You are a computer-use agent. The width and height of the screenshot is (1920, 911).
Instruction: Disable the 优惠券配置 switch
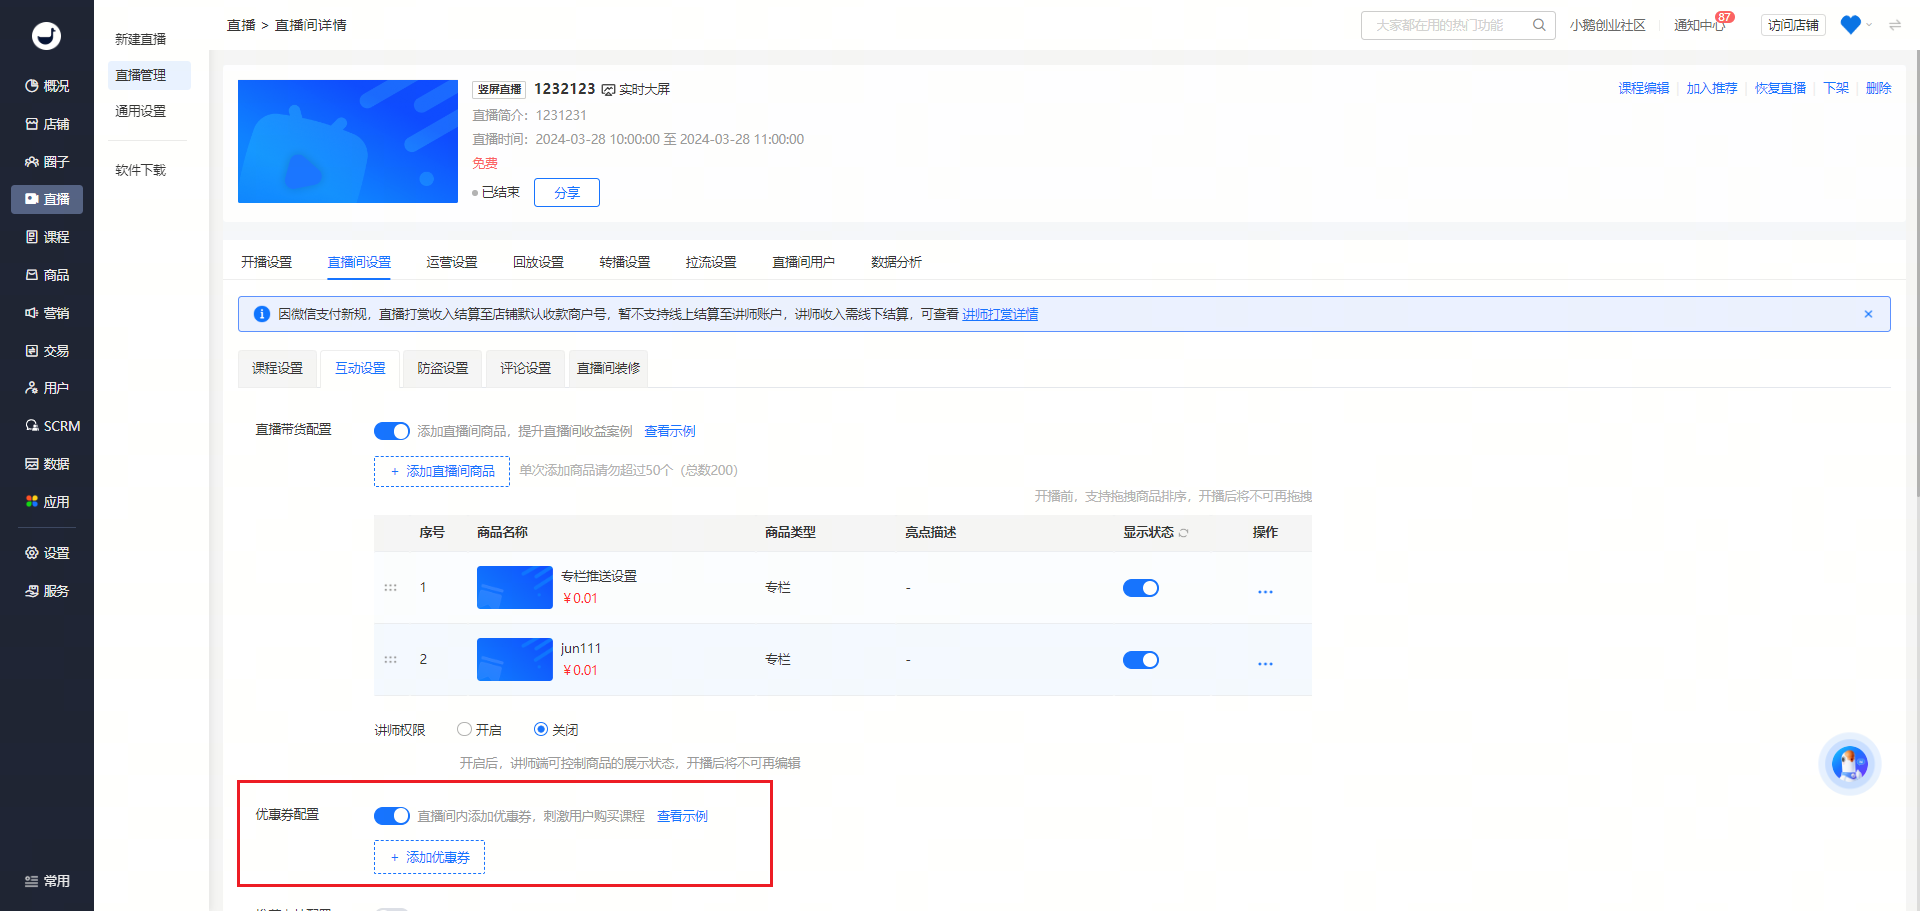click(x=392, y=816)
